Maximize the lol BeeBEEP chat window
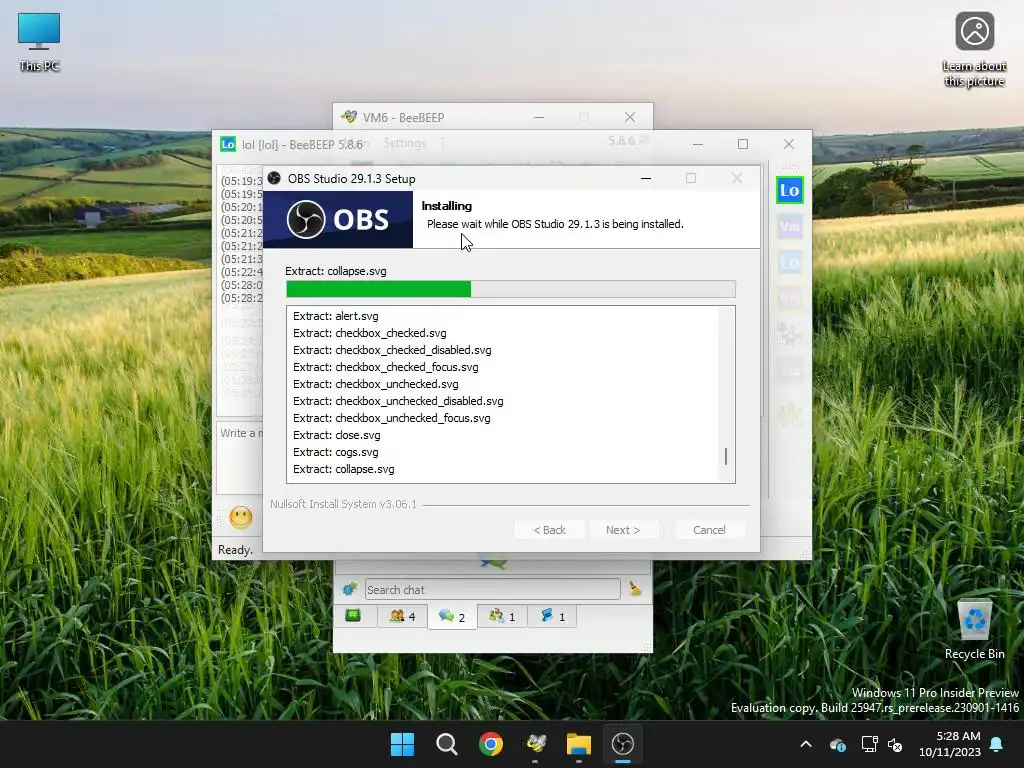Screen dimensions: 1024x768 coord(743,144)
